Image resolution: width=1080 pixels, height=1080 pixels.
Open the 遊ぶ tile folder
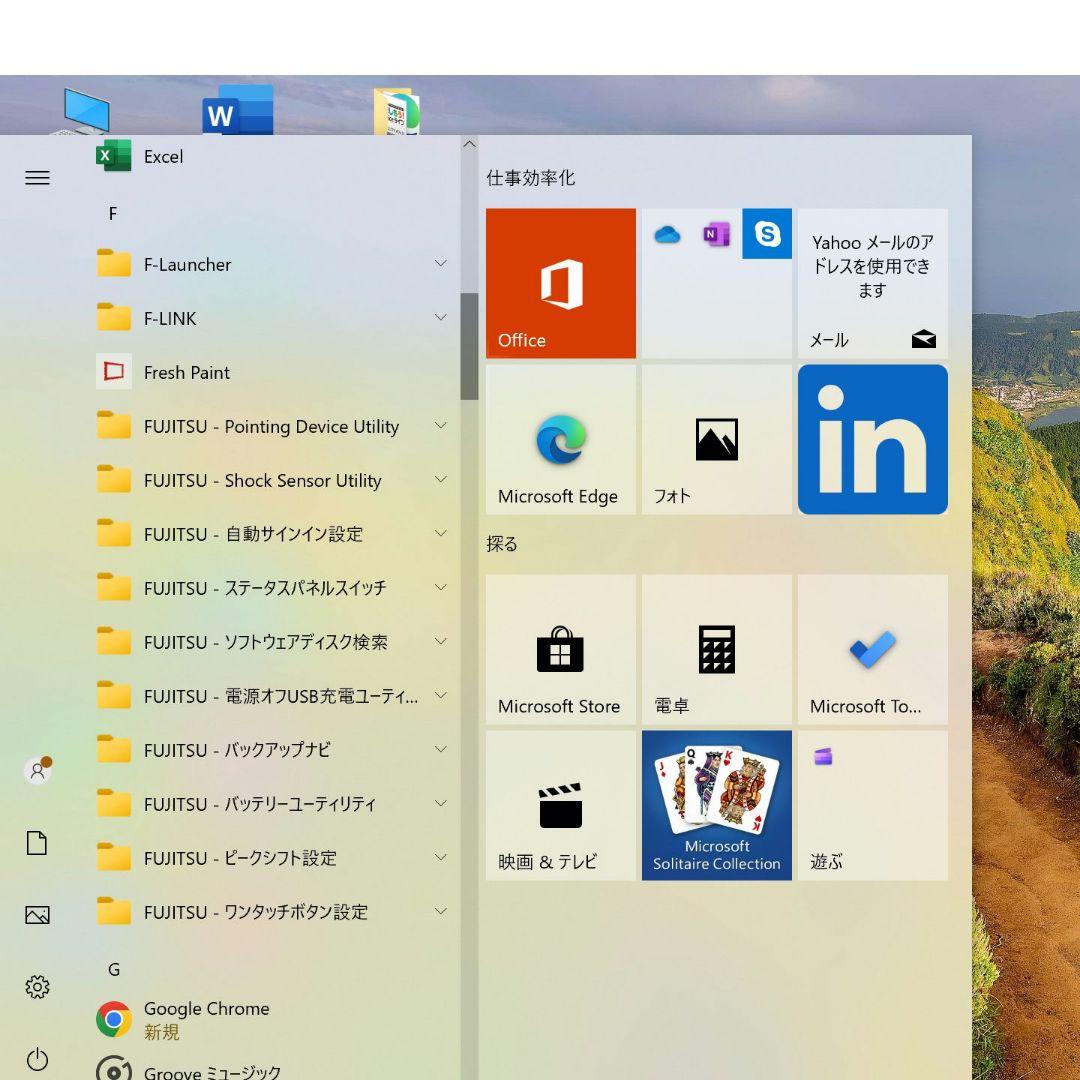click(873, 806)
